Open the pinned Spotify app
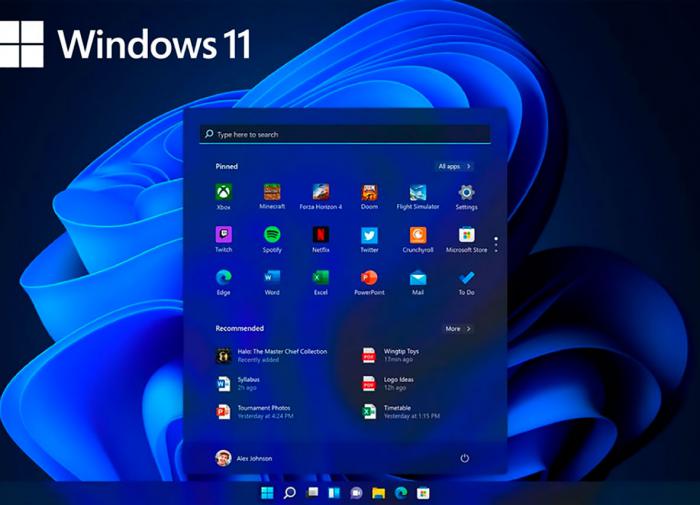 (272, 235)
